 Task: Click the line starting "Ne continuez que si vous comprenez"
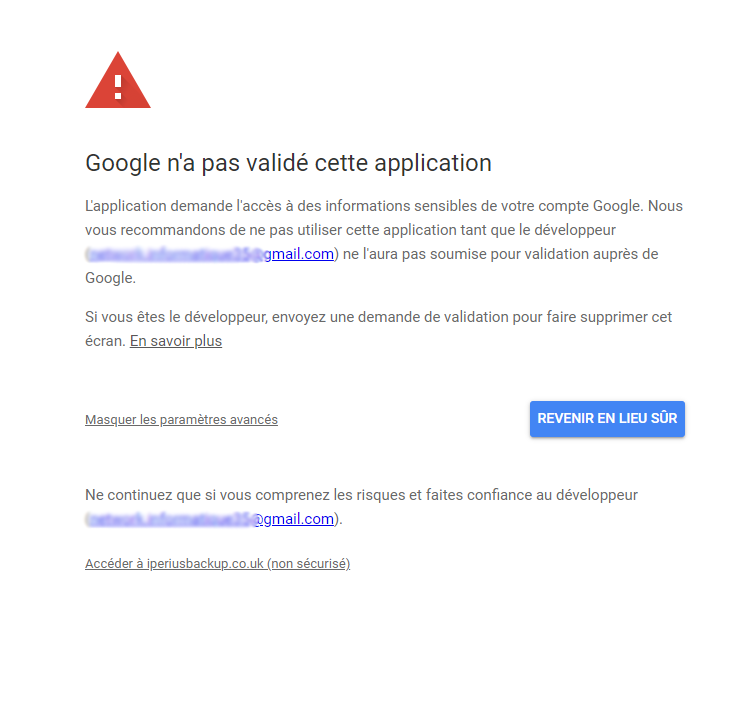[361, 495]
